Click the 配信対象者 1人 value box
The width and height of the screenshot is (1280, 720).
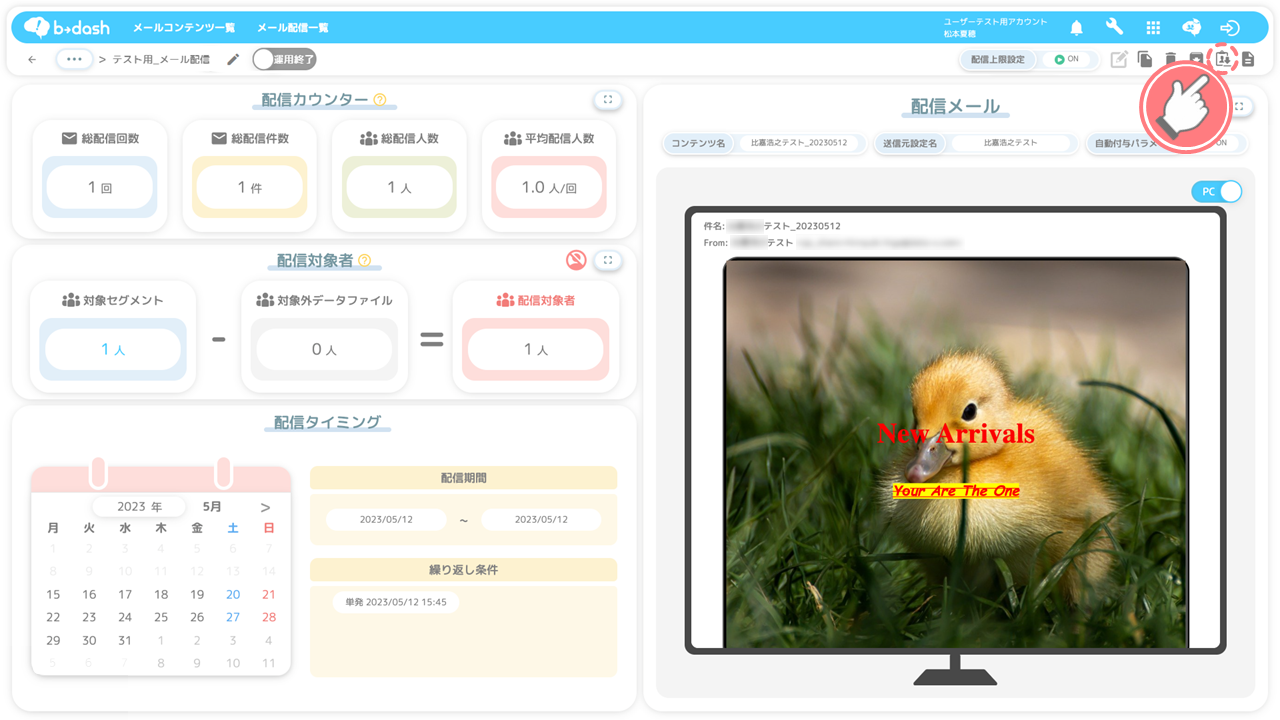click(x=536, y=349)
